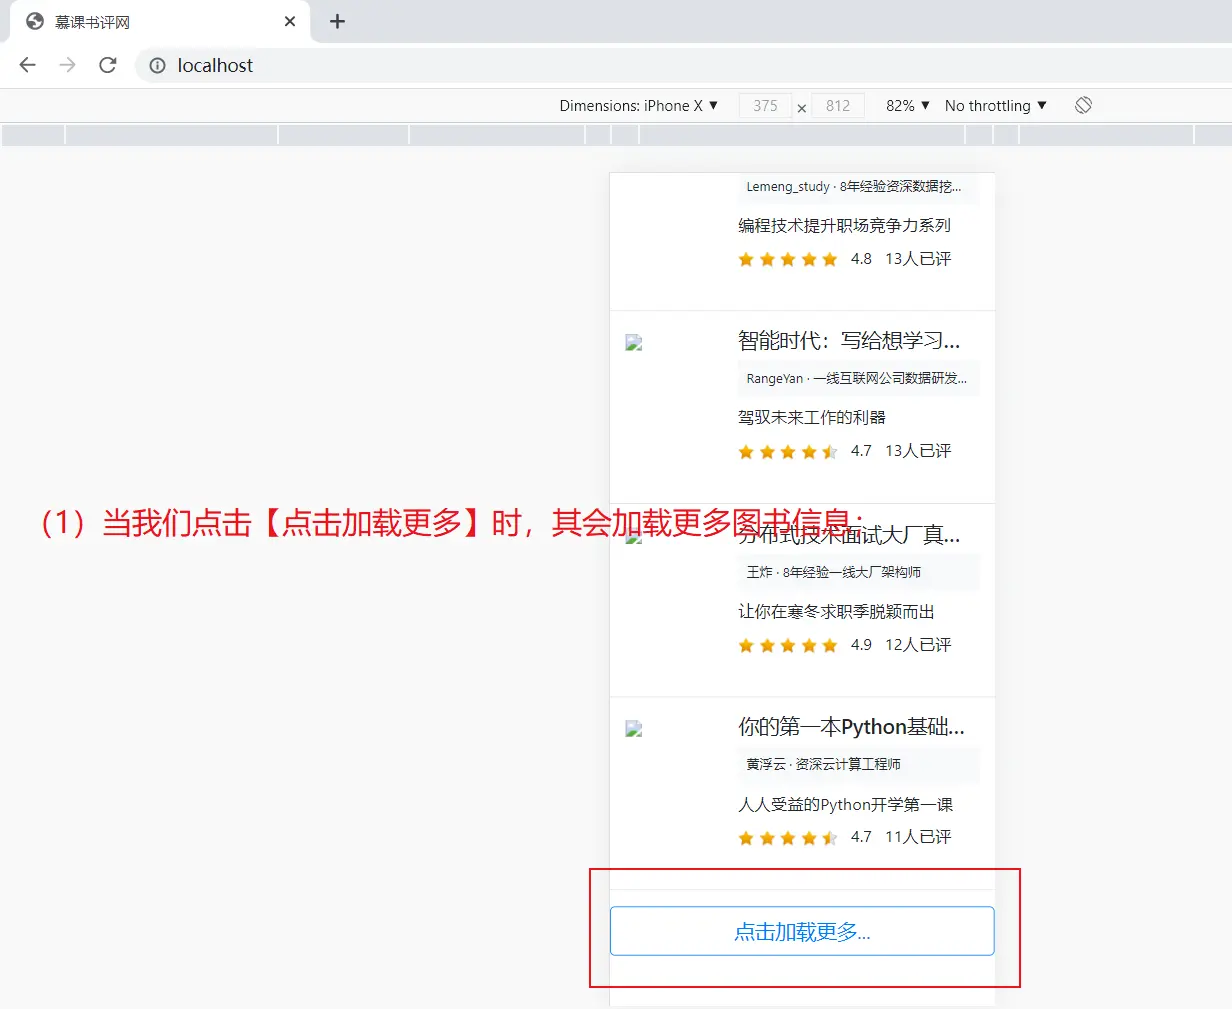Viewport: 1232px width, 1009px height.
Task: Click the width field showing 375
Action: coord(765,105)
